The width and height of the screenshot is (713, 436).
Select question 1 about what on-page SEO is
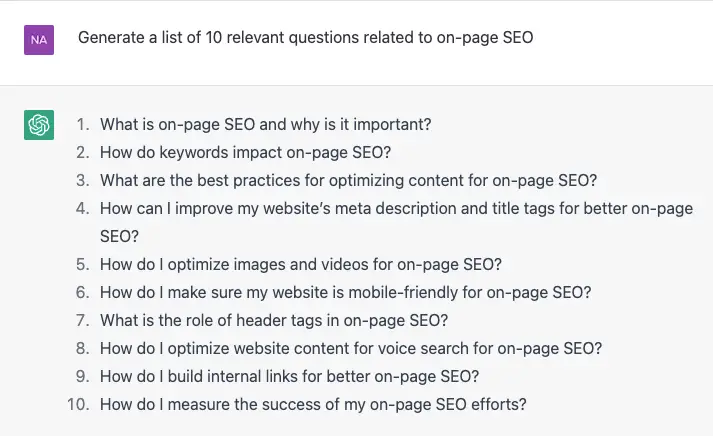click(x=266, y=124)
